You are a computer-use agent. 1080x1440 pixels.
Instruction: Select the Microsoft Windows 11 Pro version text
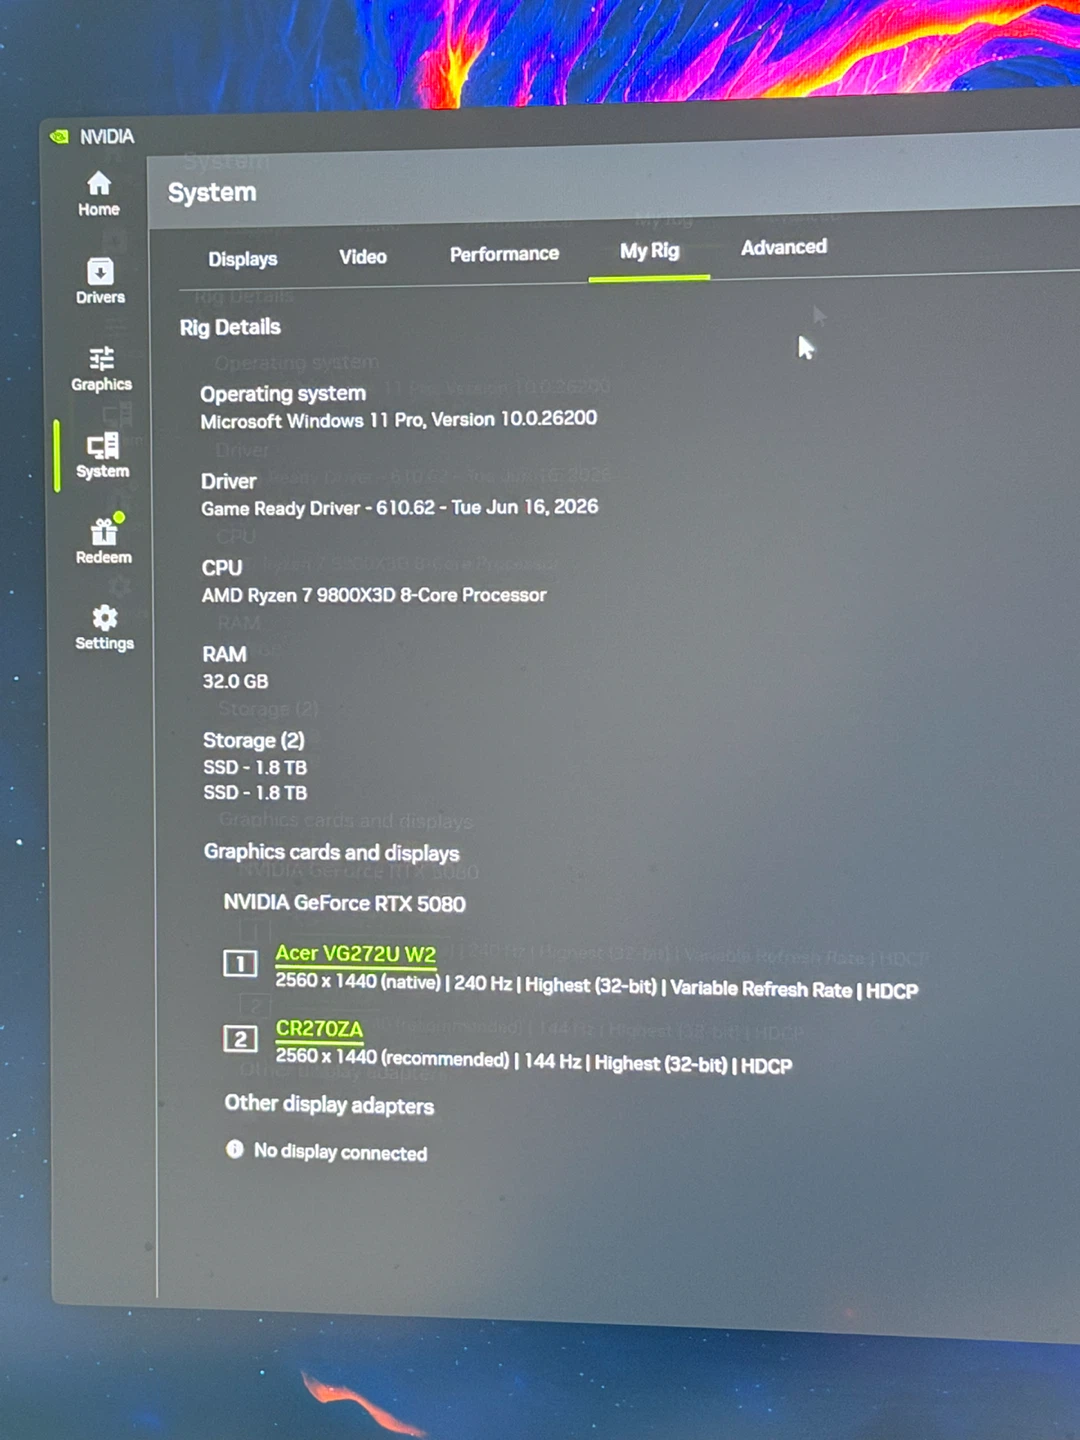pos(399,420)
